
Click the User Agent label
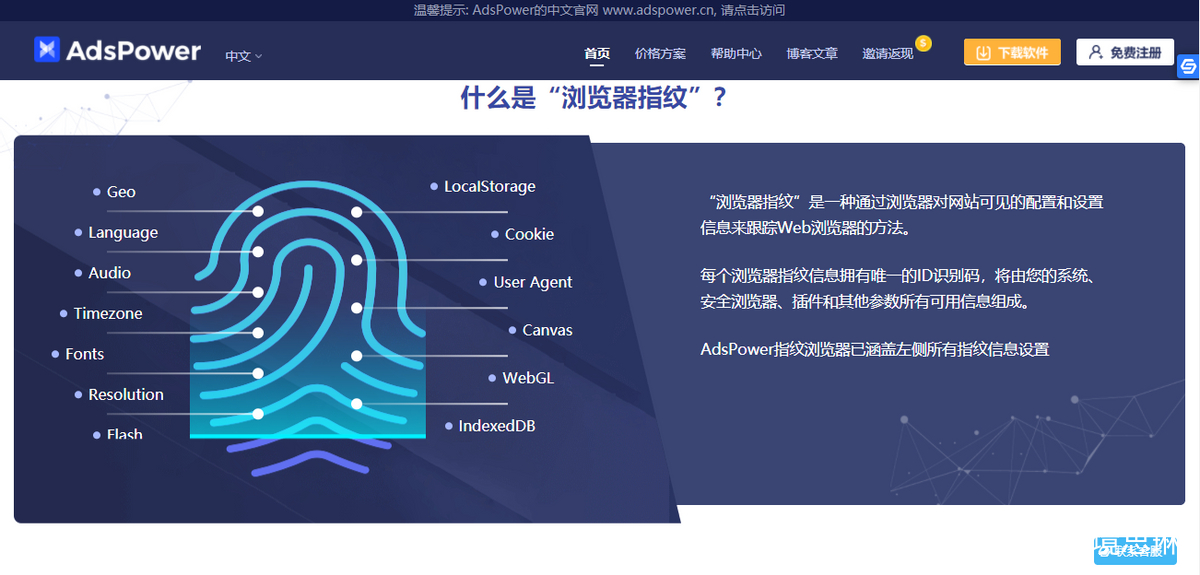533,282
